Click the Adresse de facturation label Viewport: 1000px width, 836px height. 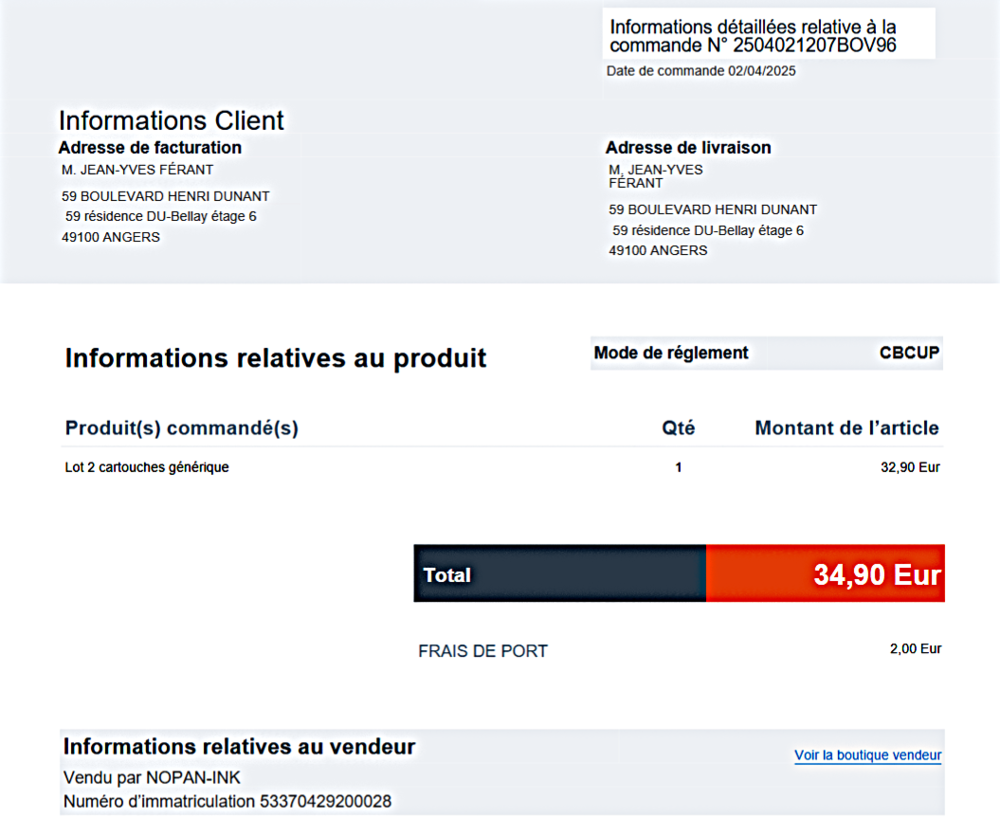150,147
